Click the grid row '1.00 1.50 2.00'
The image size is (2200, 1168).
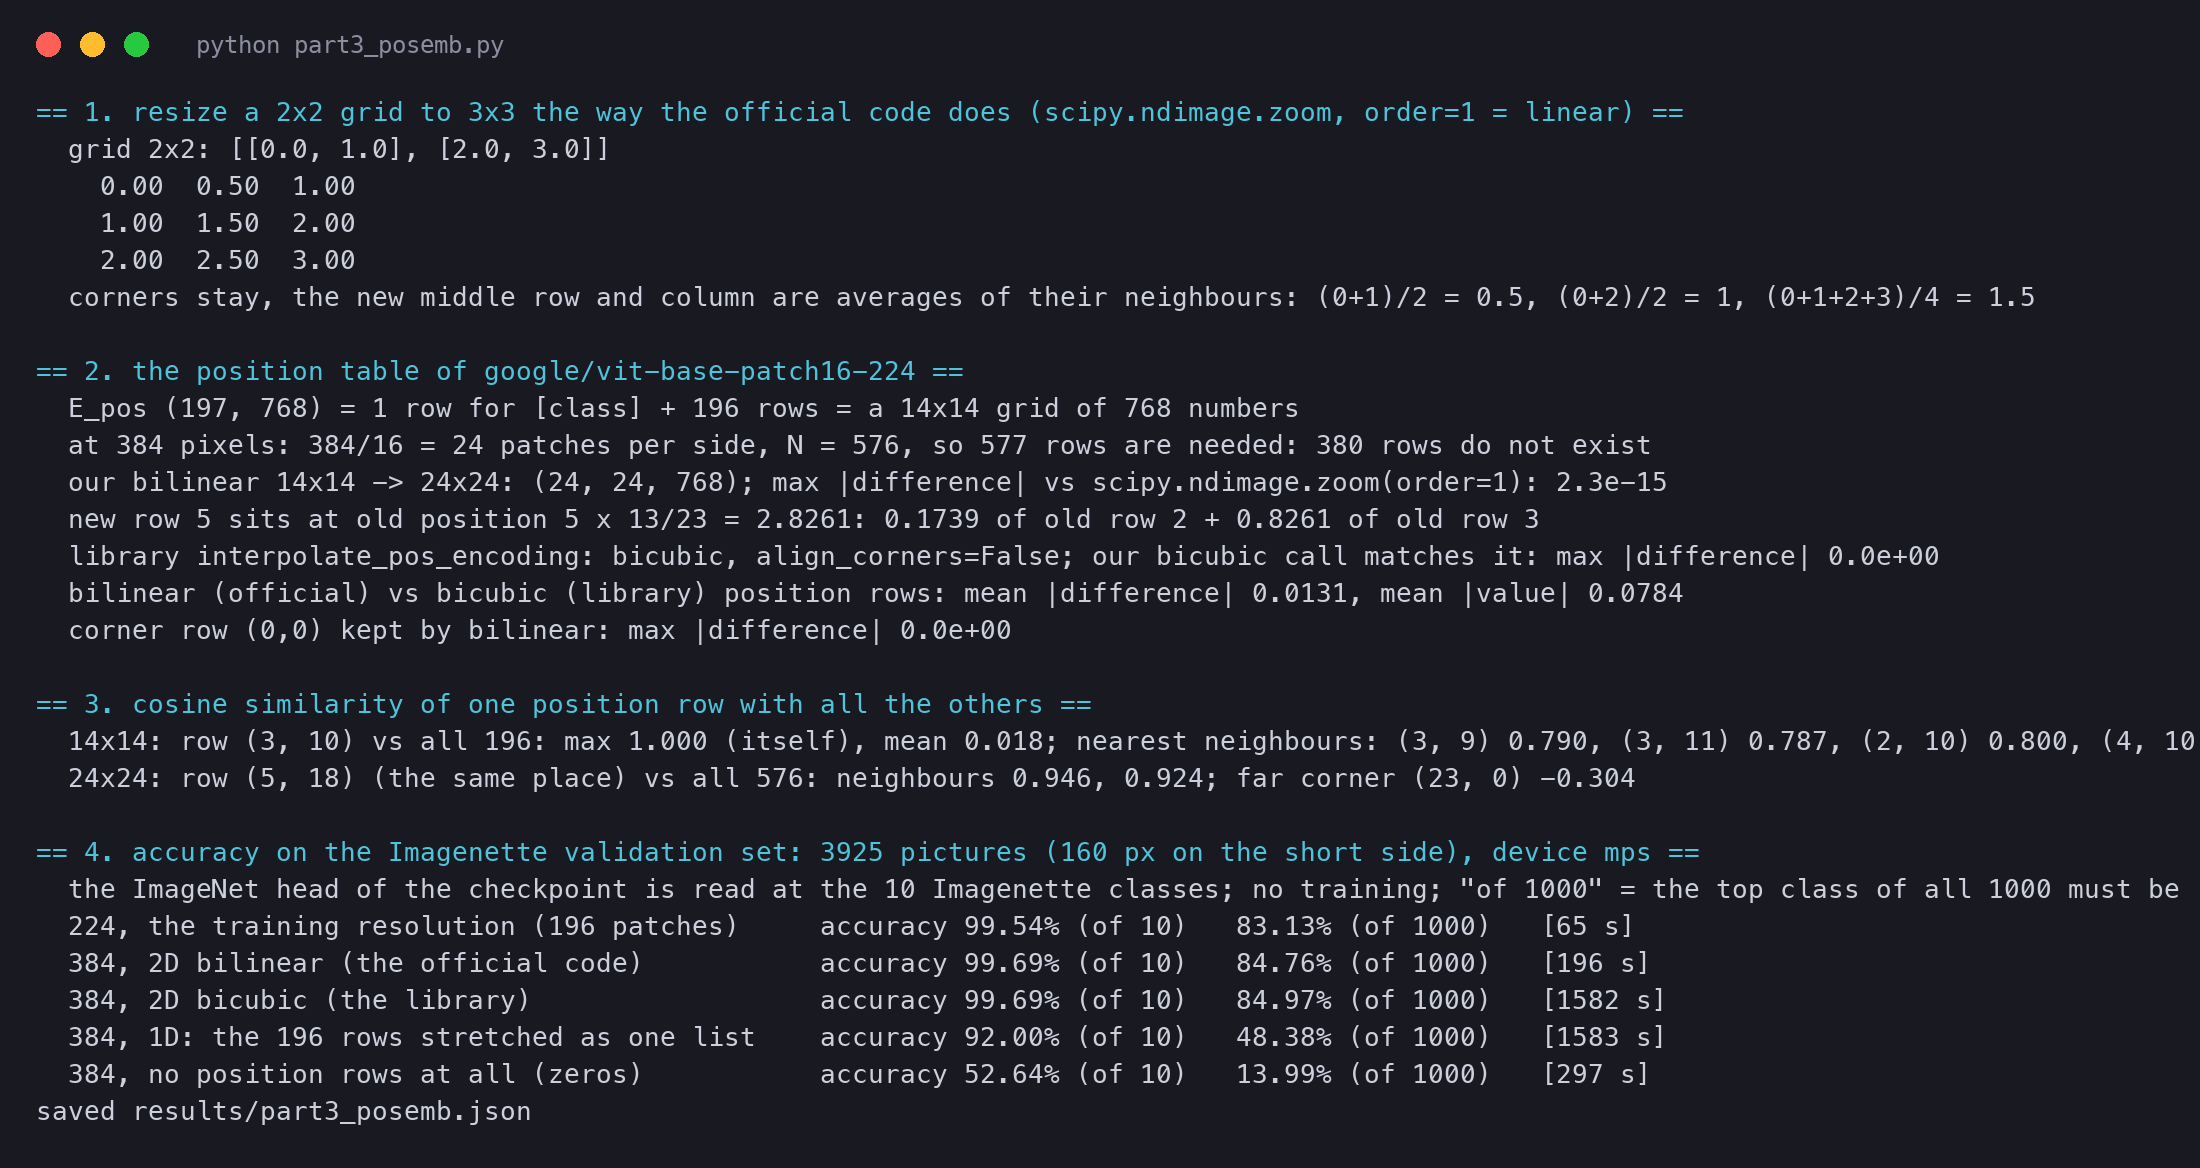[x=228, y=223]
